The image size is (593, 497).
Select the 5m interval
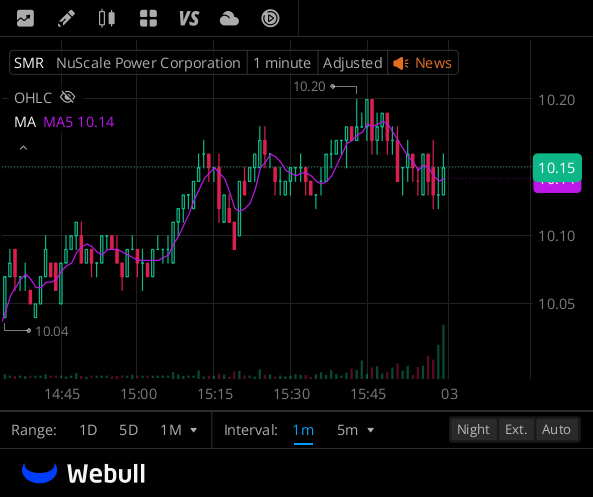tap(347, 430)
